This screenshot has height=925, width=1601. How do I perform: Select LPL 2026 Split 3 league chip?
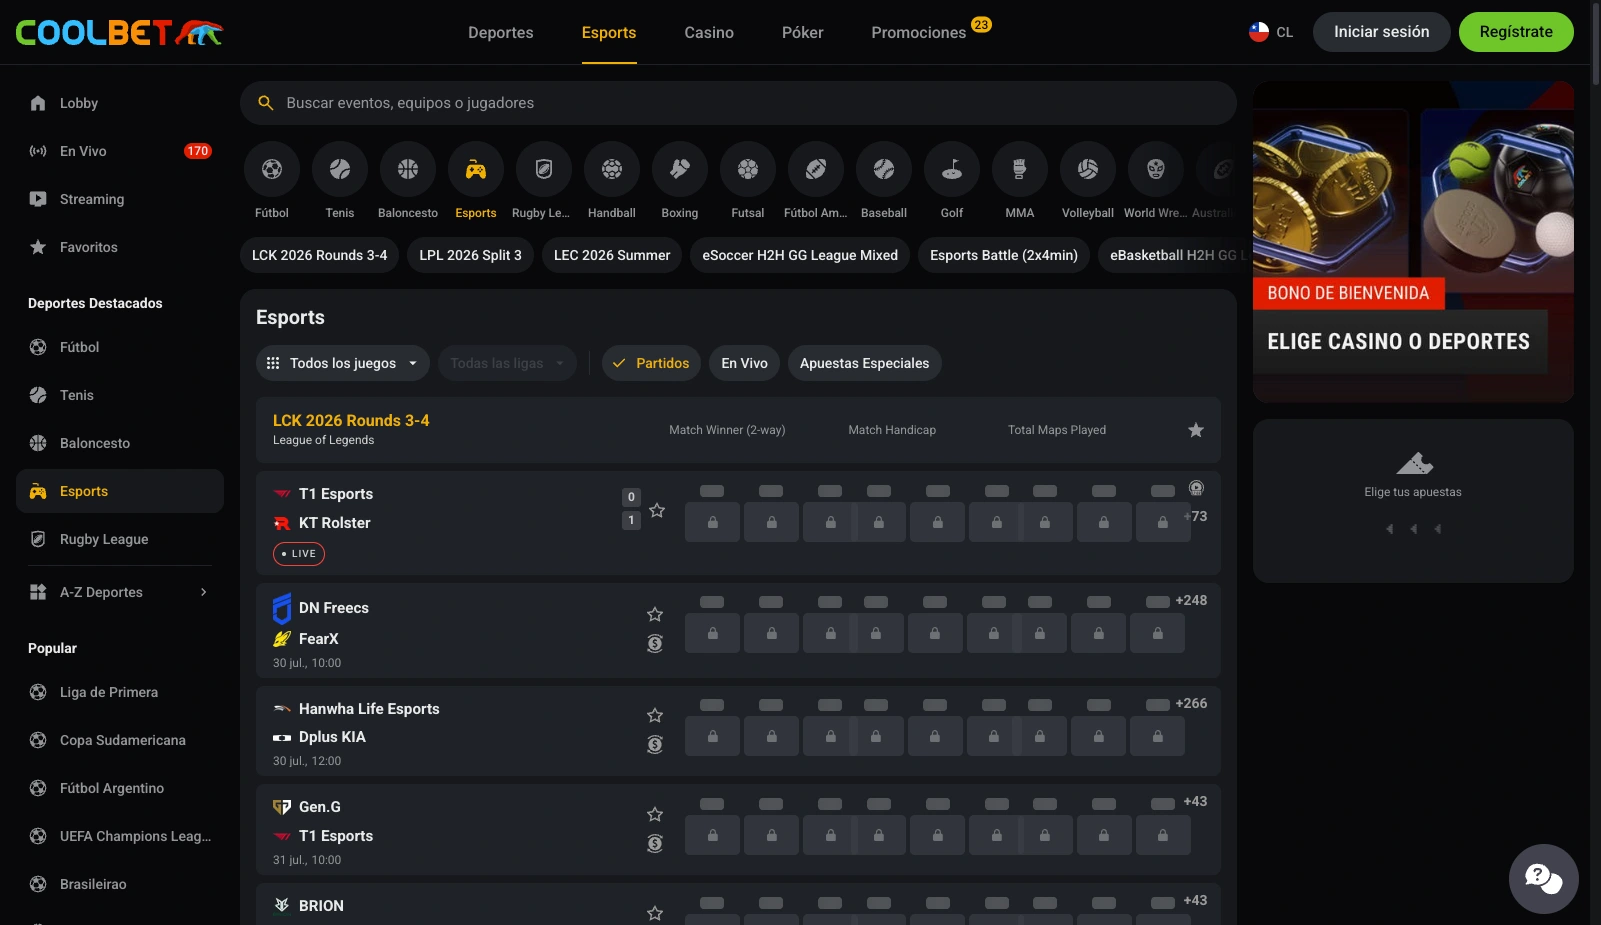coord(470,255)
